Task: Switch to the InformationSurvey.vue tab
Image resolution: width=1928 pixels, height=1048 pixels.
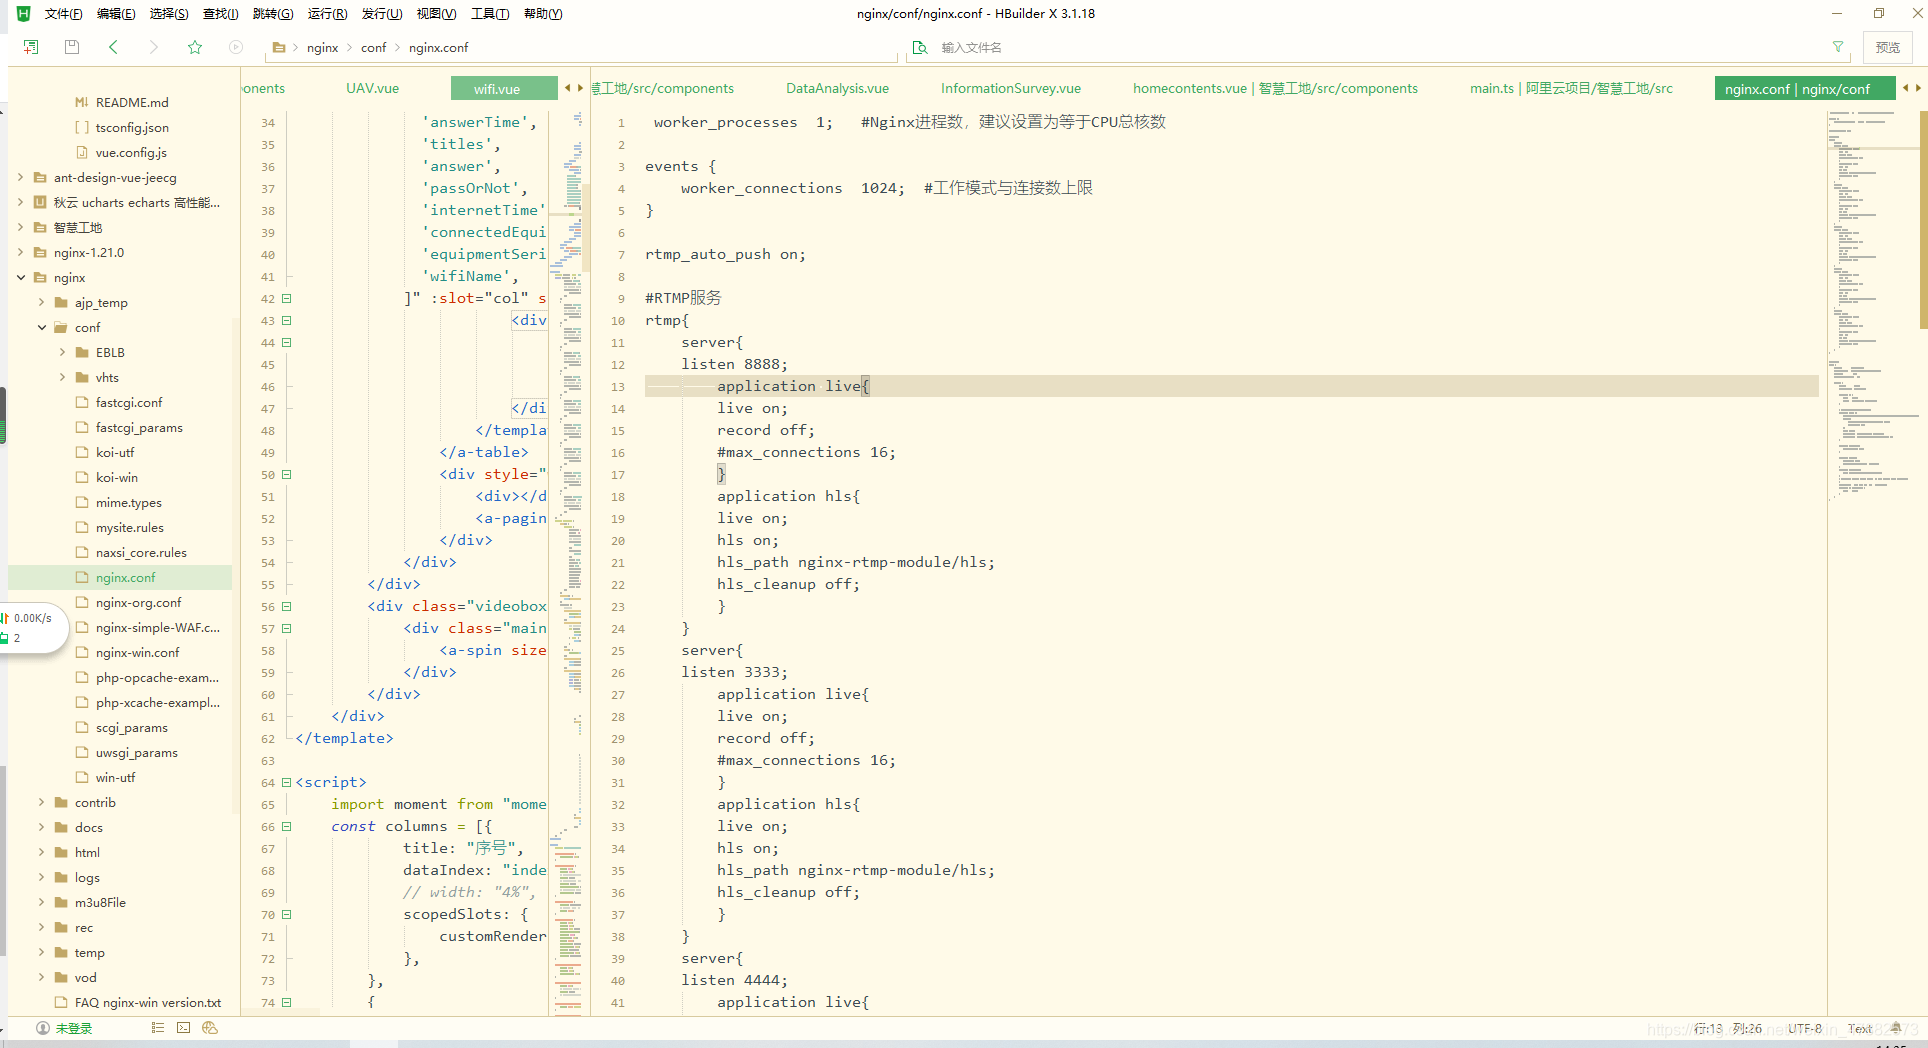Action: coord(1010,88)
